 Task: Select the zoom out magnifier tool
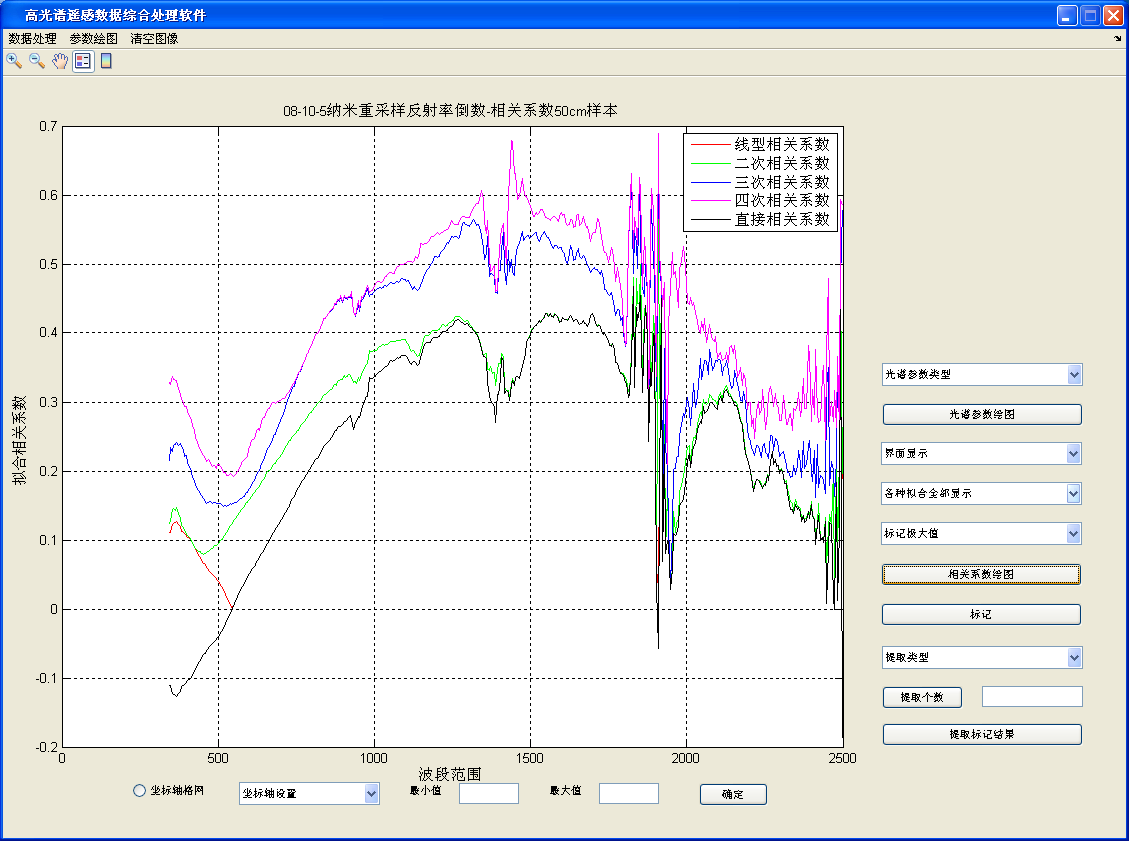[37, 61]
